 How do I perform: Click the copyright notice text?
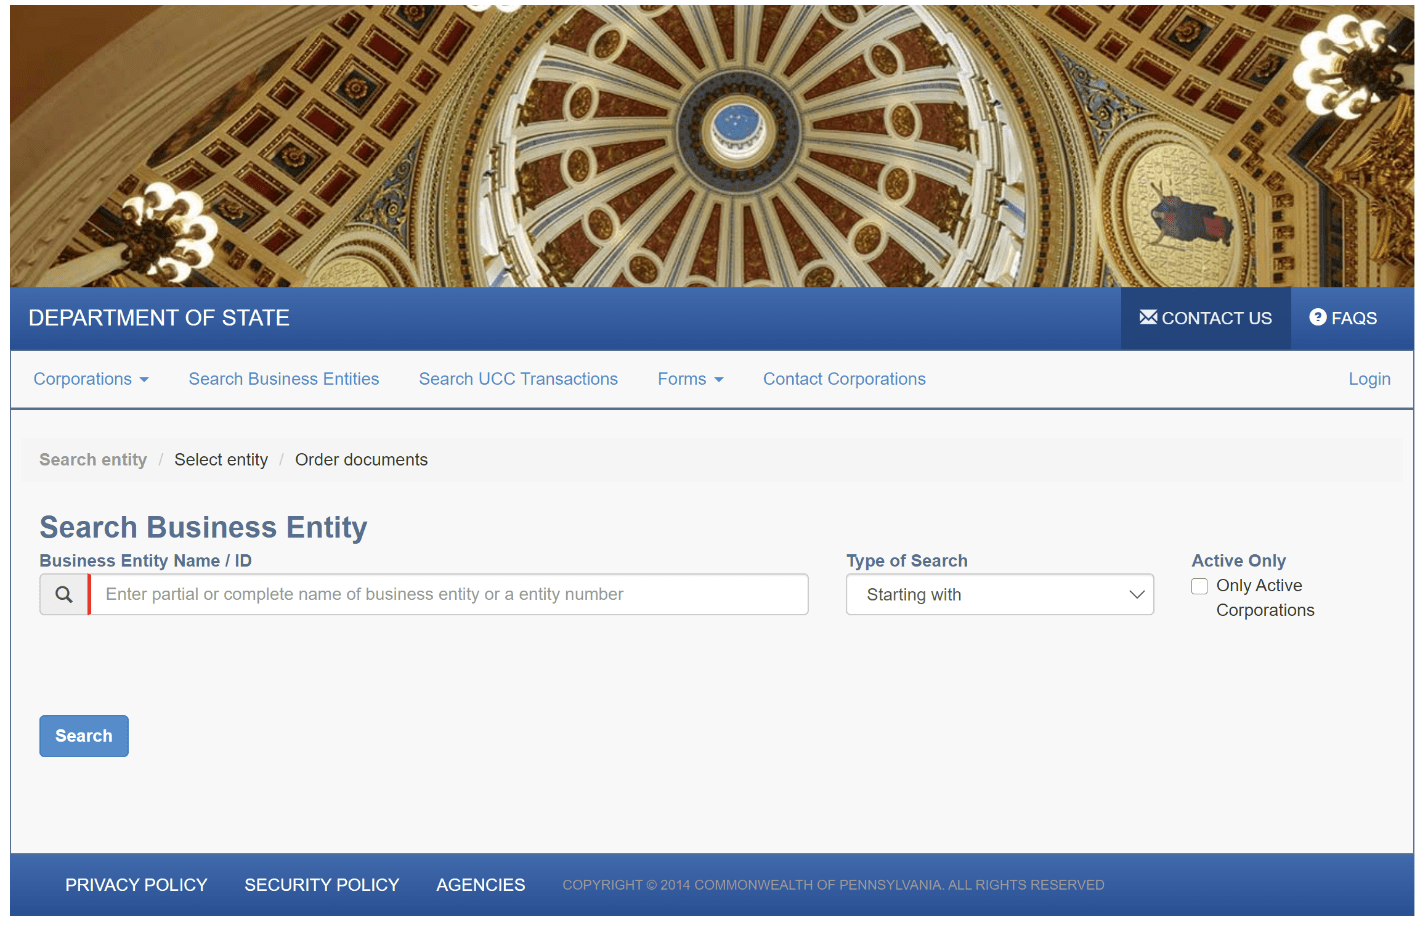tap(833, 885)
